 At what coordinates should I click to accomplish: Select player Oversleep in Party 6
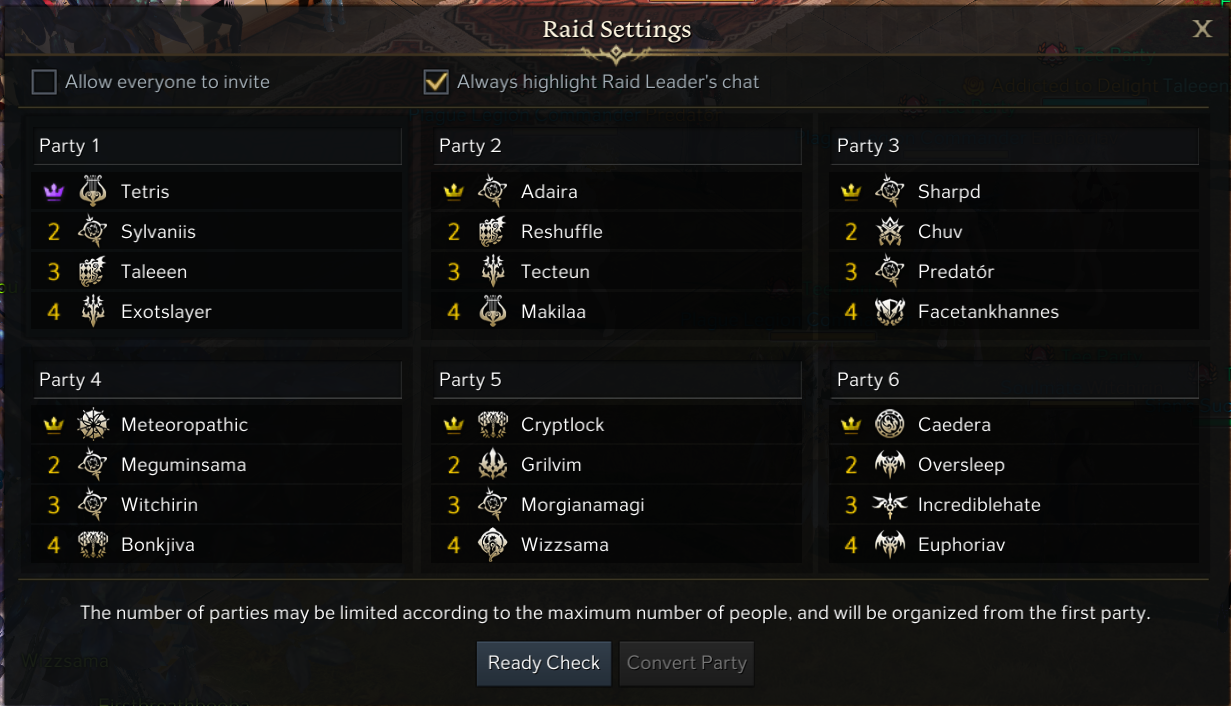[961, 464]
